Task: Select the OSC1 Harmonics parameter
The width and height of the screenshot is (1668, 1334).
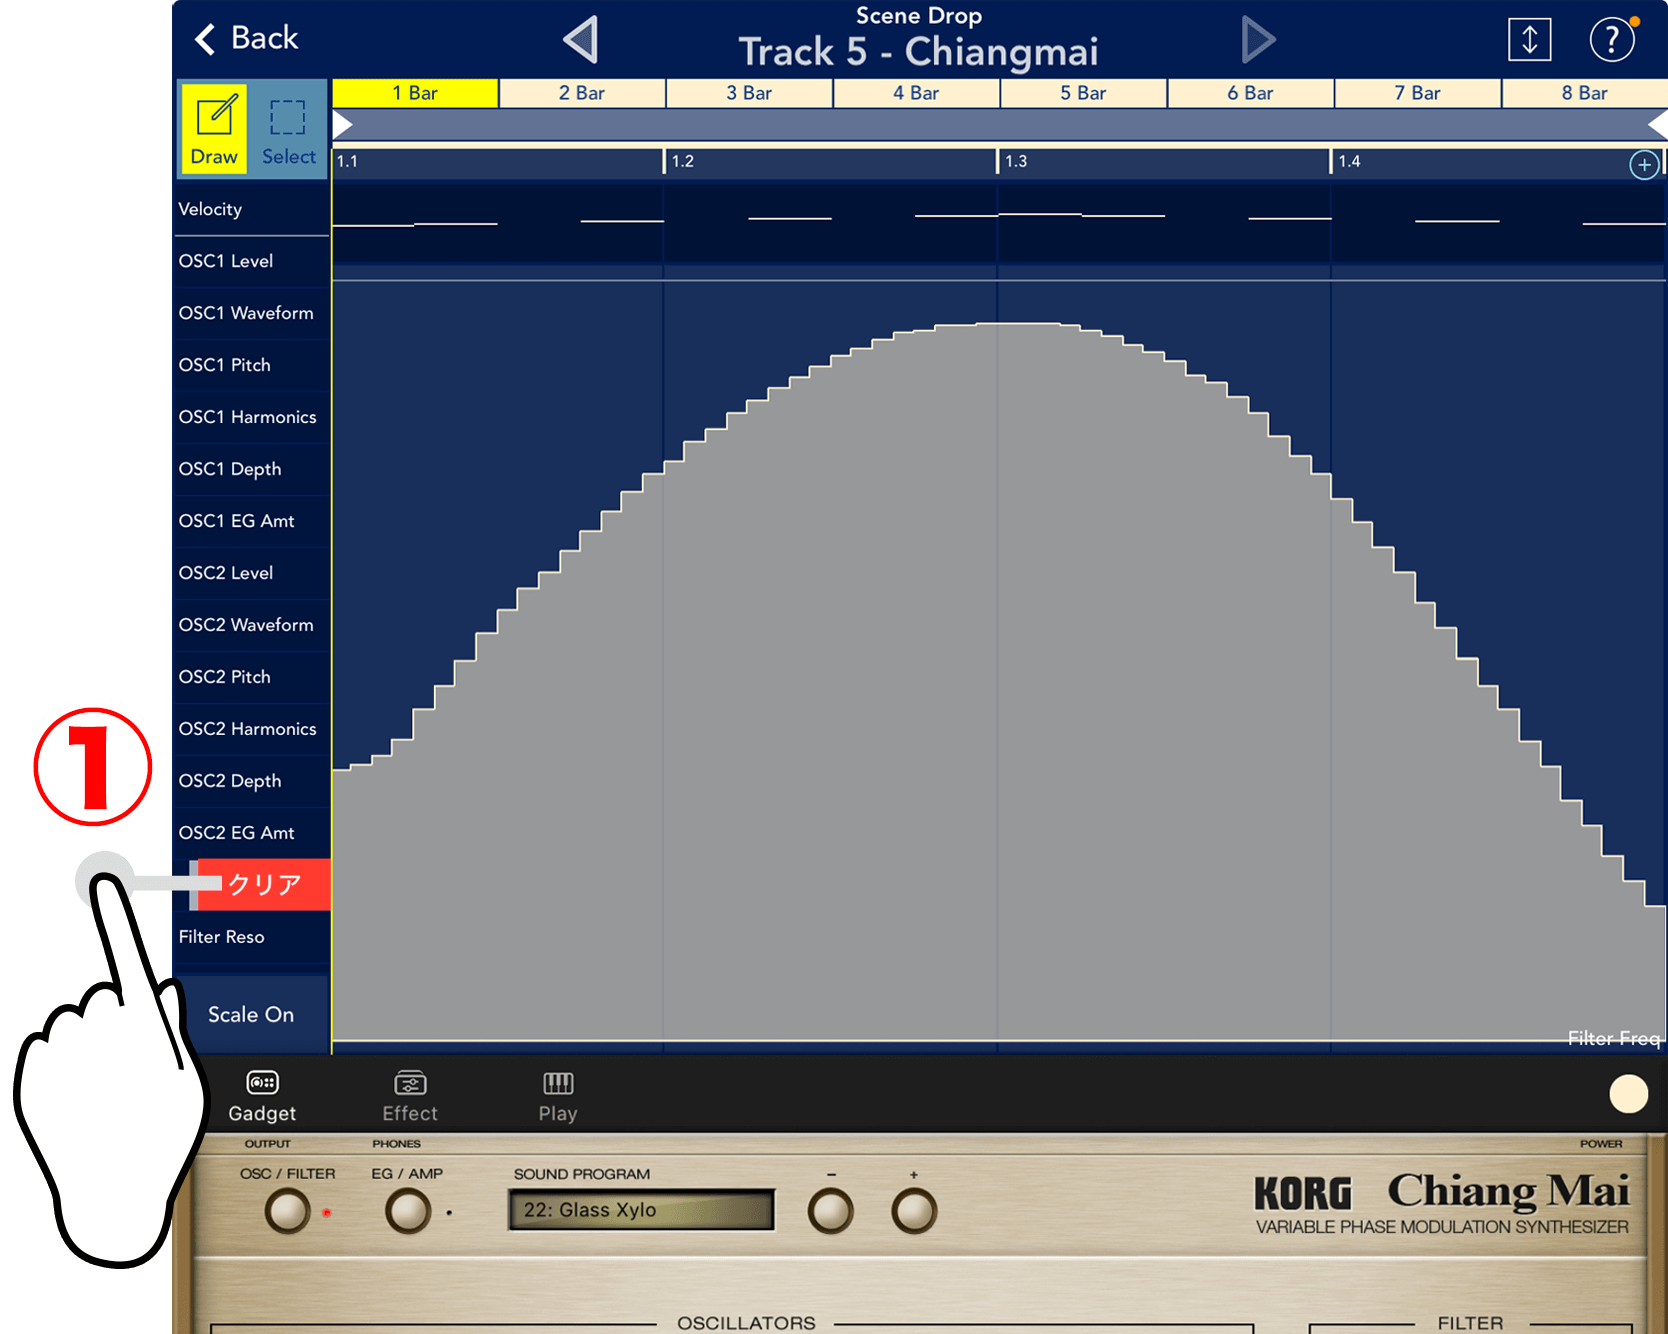Action: (251, 417)
